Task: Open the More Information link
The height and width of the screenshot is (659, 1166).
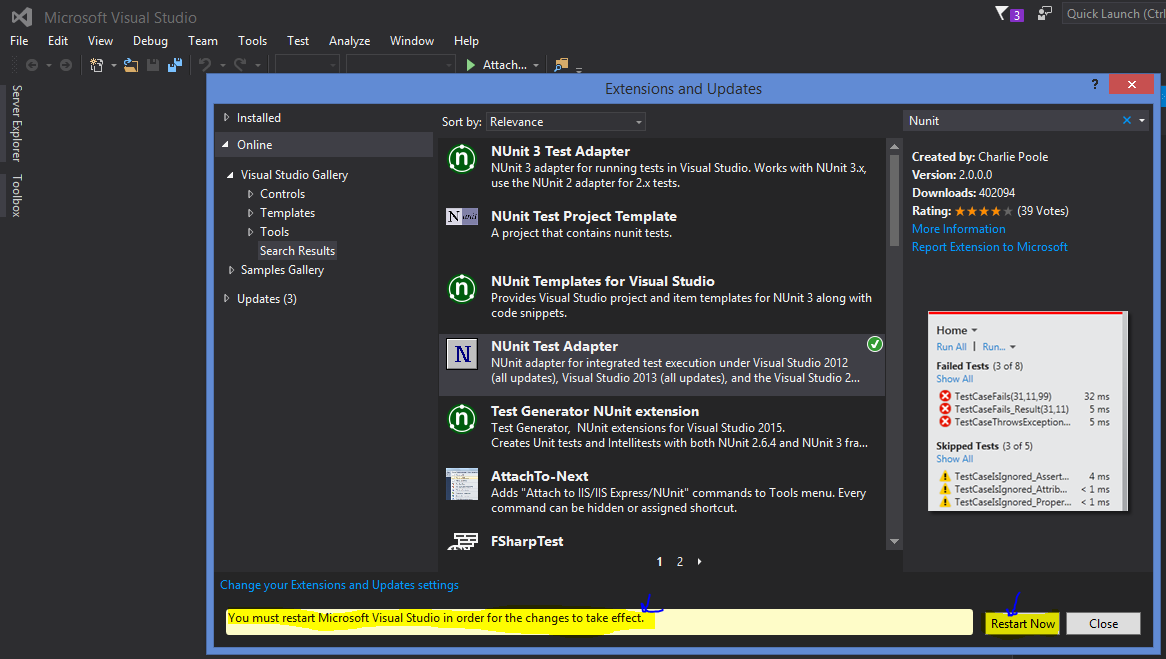Action: pyautogui.click(x=958, y=228)
